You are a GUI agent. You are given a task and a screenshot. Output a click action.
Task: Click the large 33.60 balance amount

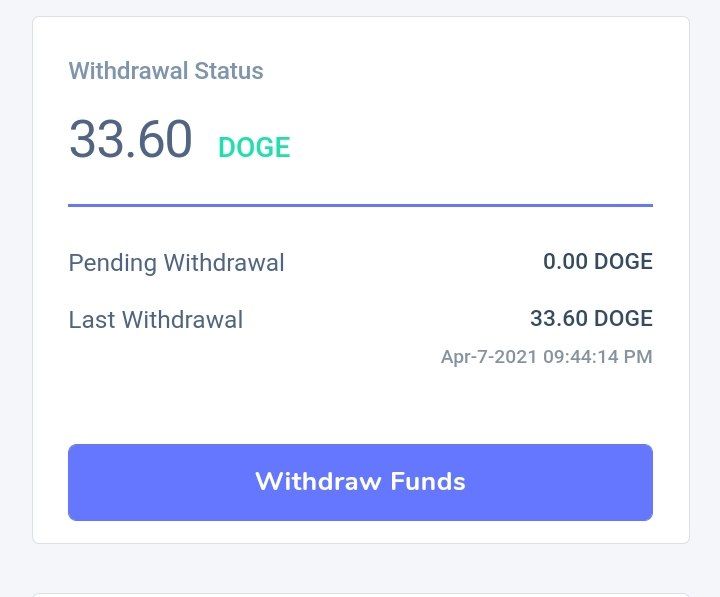point(130,139)
